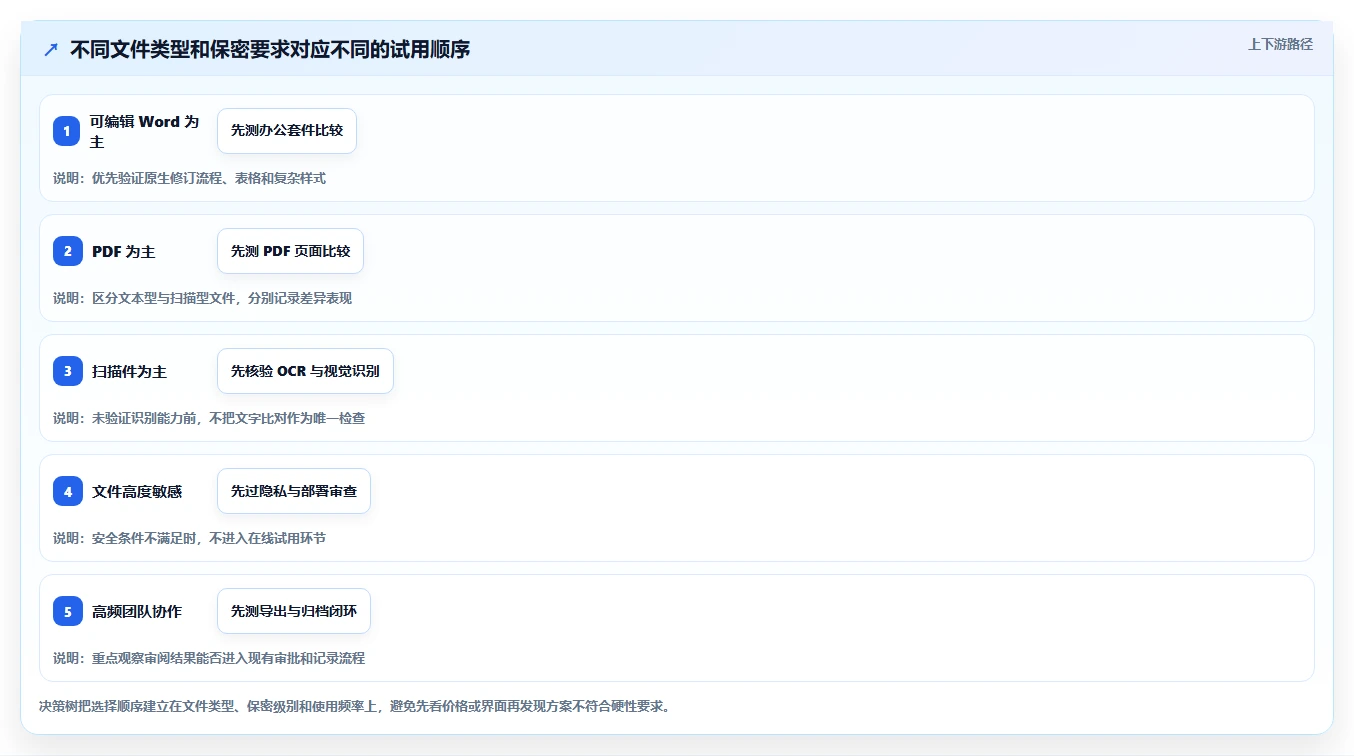The image size is (1354, 756).
Task: Click the note about 未验证识别能力前
Action: pos(209,418)
